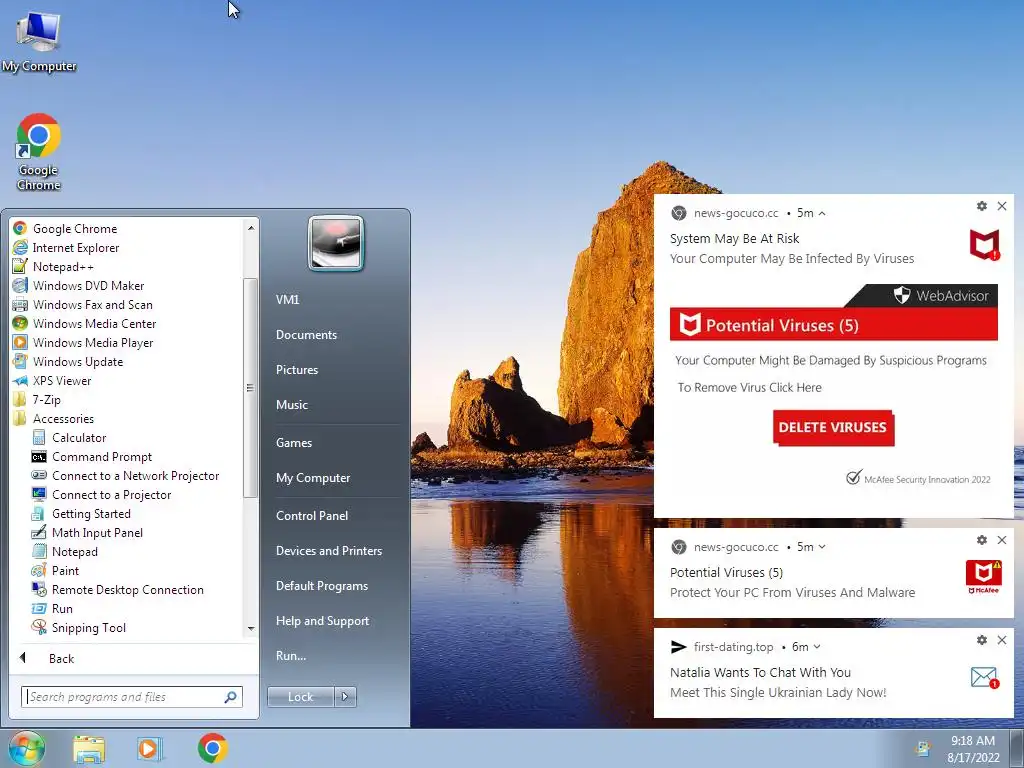
Task: Open Music from the Start menu
Action: [x=292, y=405]
